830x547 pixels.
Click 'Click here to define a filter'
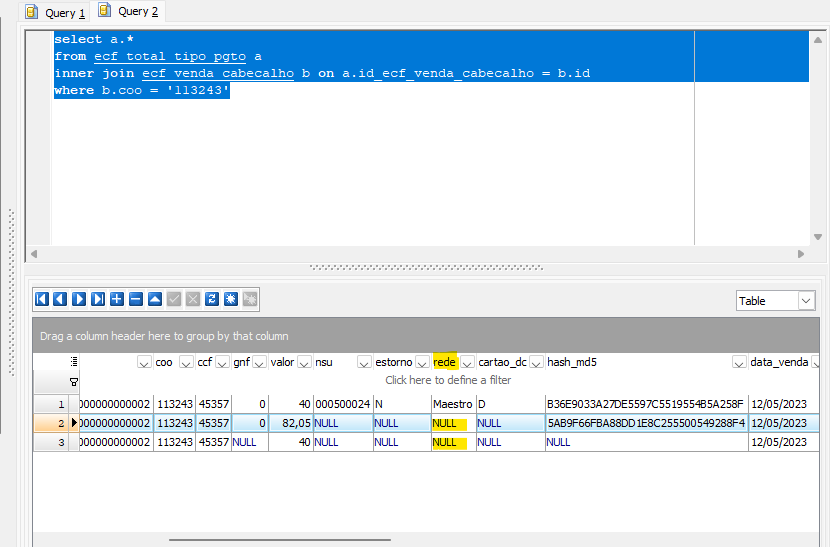coord(448,380)
